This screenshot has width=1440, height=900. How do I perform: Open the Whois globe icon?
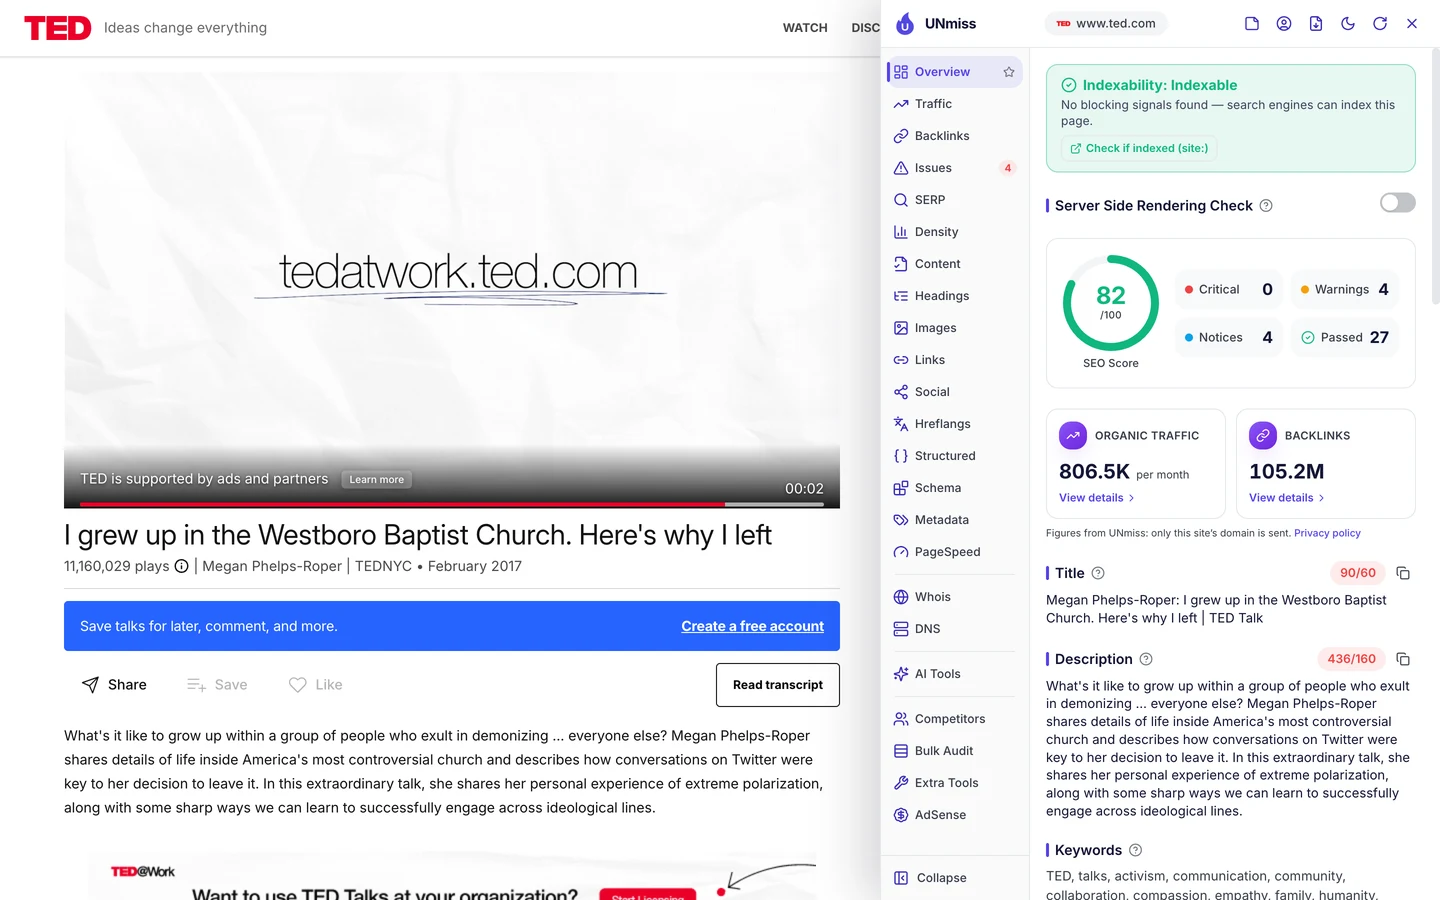[x=901, y=597]
